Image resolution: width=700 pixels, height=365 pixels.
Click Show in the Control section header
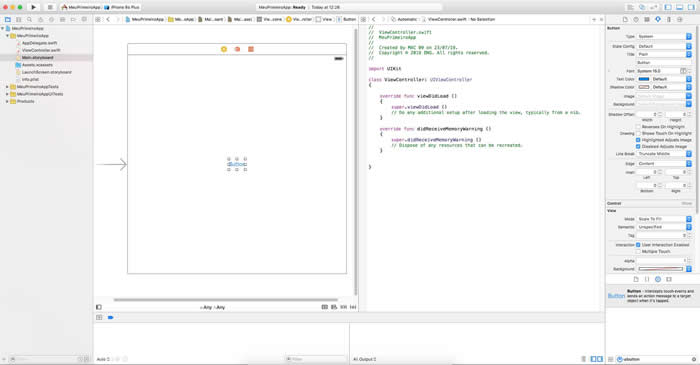[x=687, y=203]
